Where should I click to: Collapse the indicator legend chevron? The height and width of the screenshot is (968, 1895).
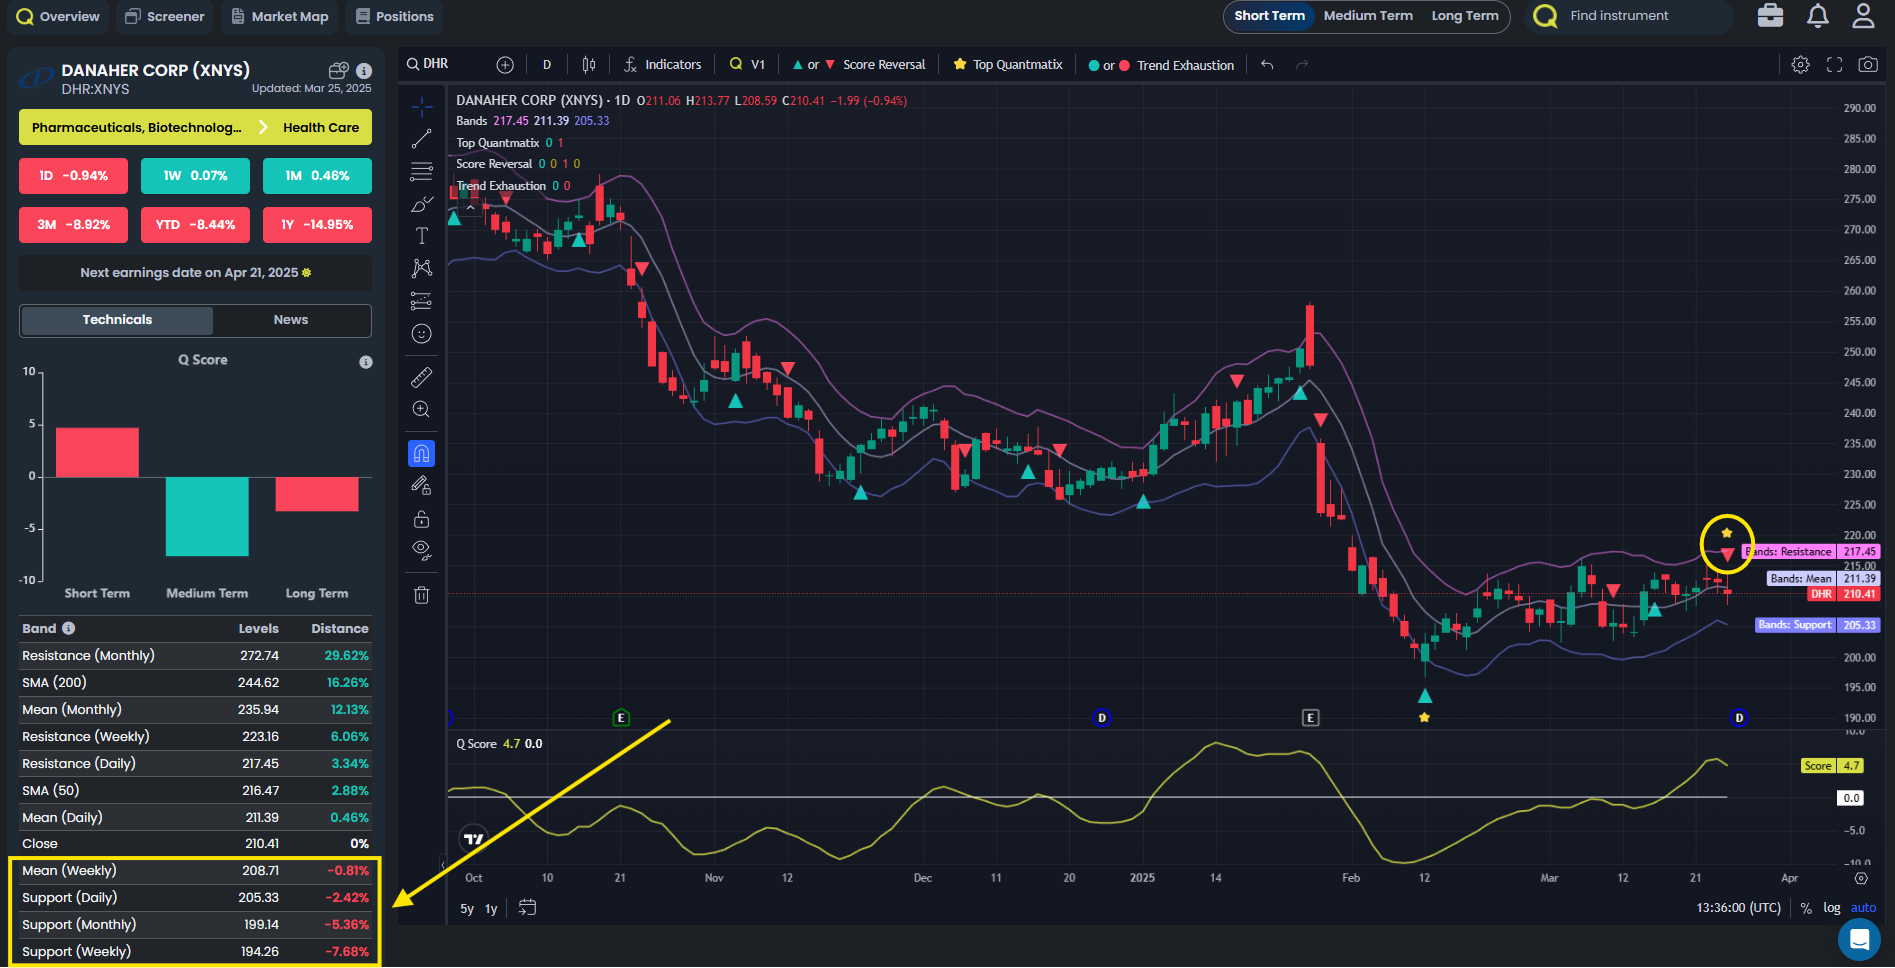[470, 208]
